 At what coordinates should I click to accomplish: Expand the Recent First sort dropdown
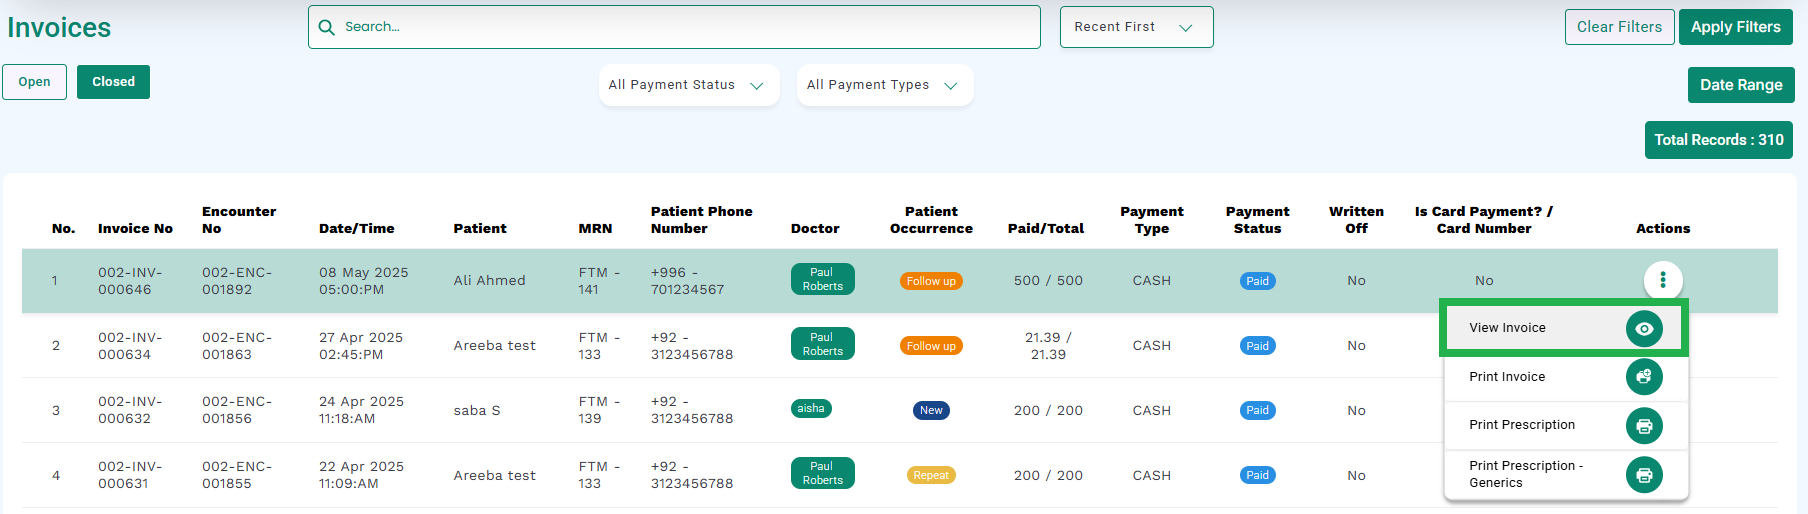point(1136,27)
